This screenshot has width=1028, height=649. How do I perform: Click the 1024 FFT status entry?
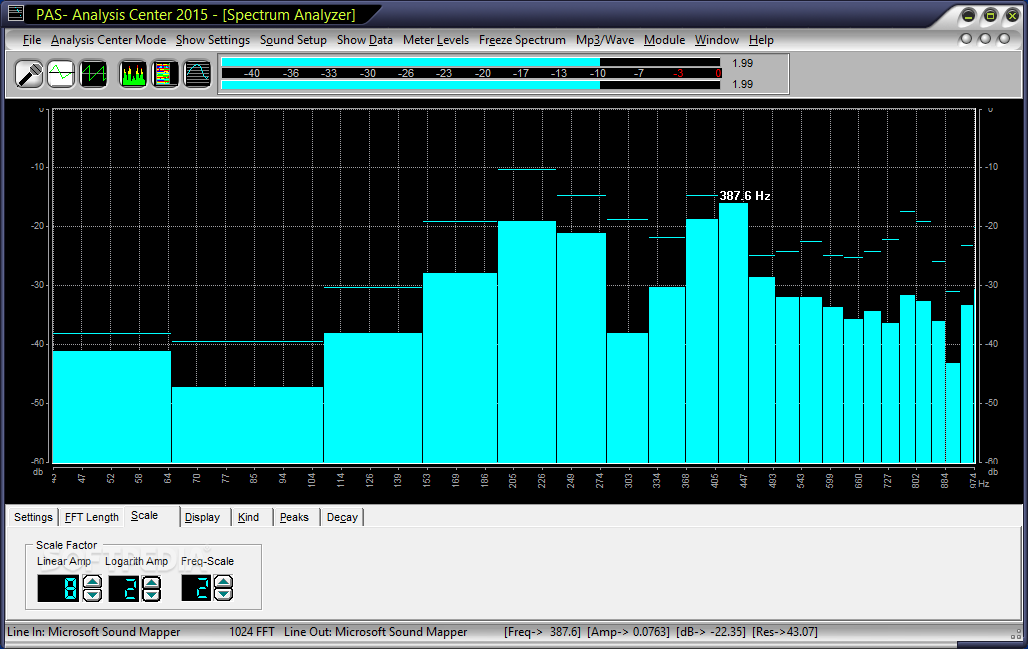point(252,632)
